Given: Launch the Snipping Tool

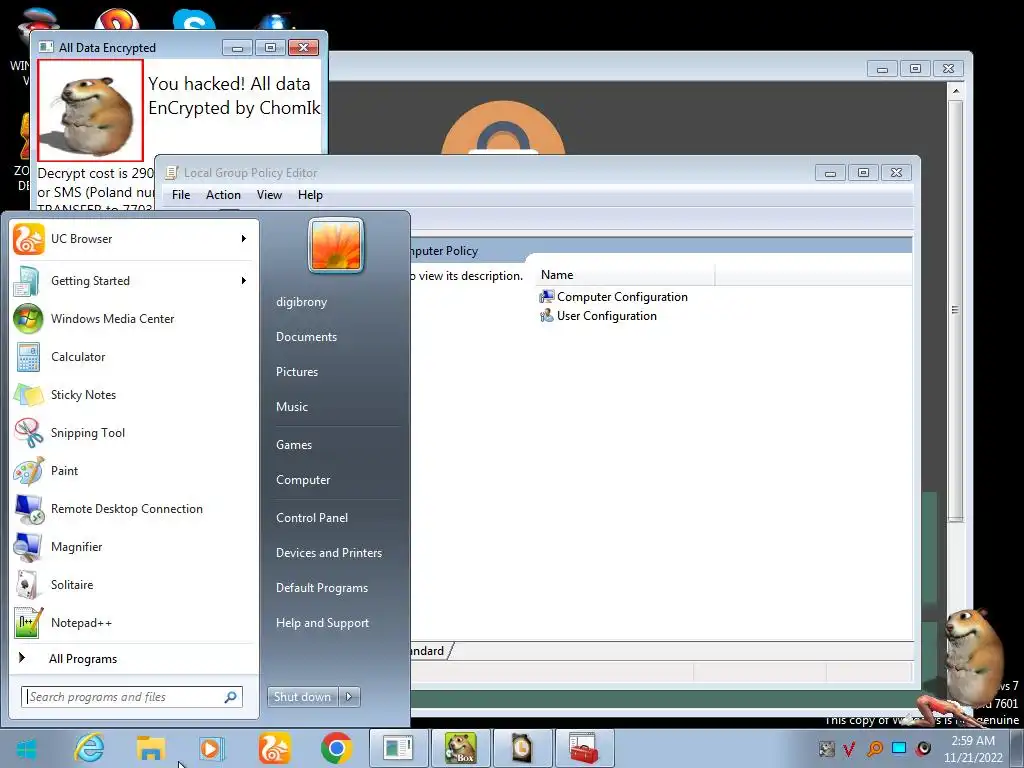Looking at the screenshot, I should 134,432.
